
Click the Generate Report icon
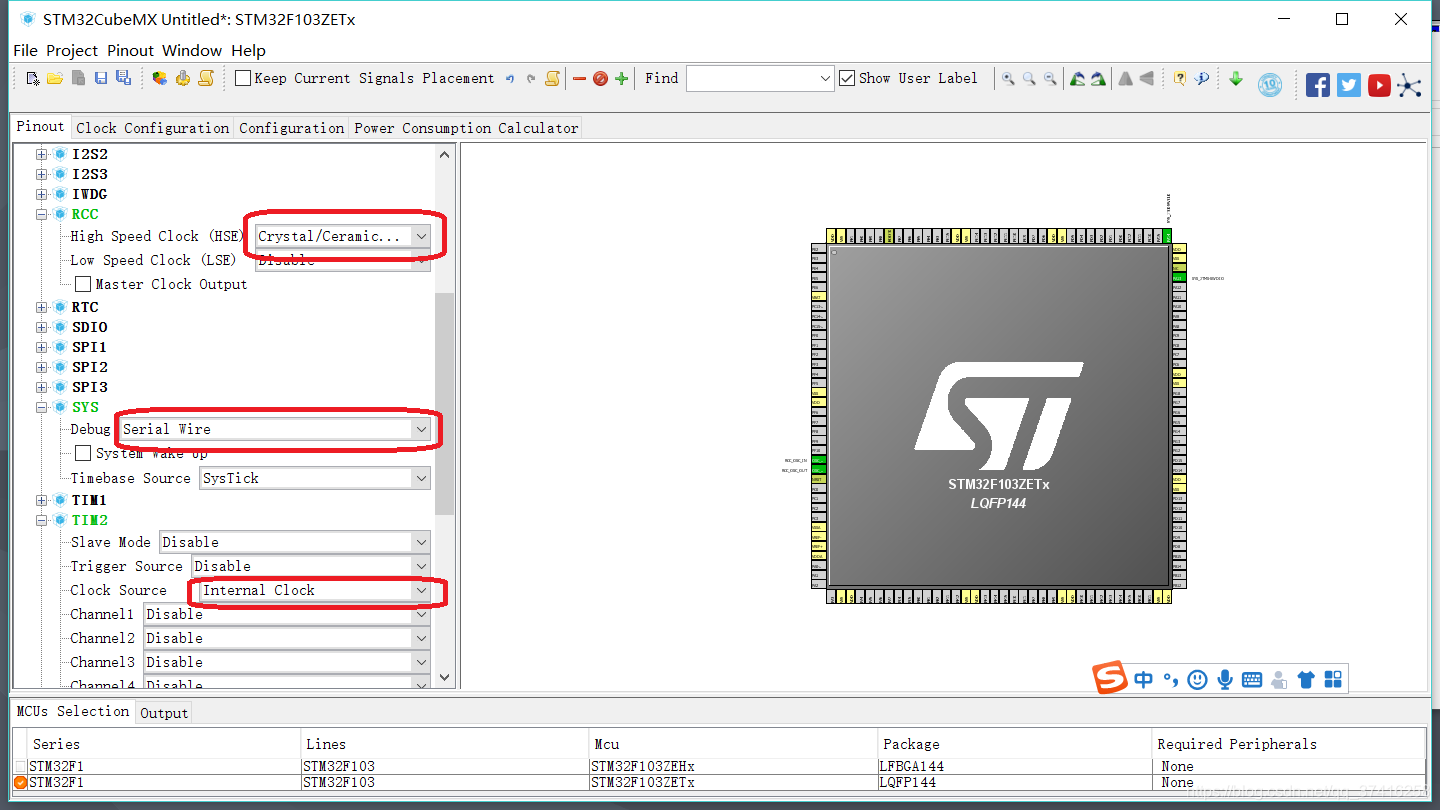click(x=159, y=78)
